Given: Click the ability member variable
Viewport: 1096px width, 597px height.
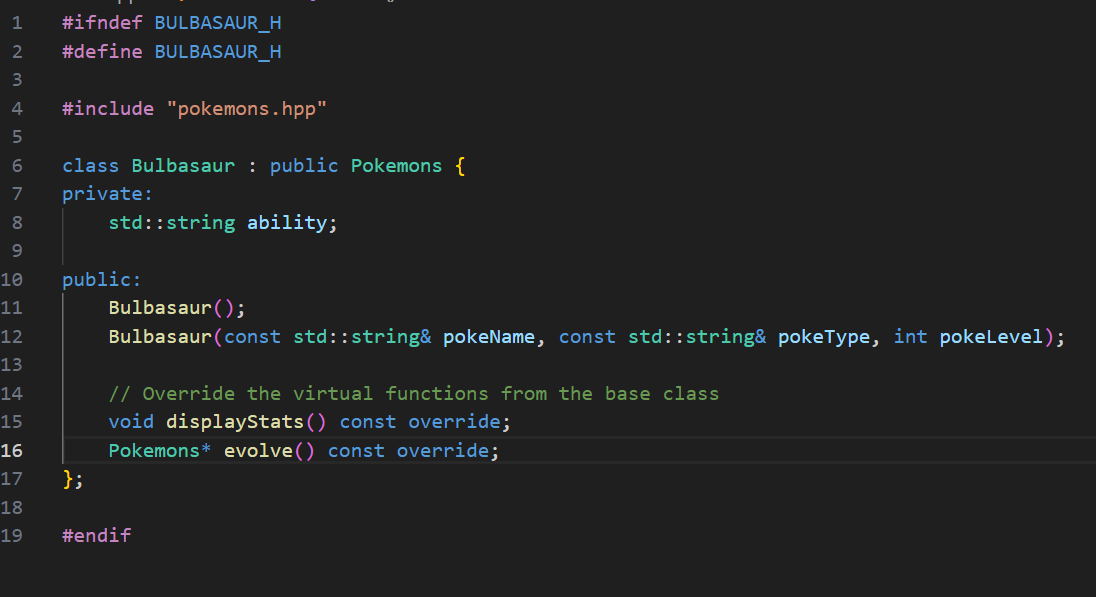Looking at the screenshot, I should click(x=287, y=222).
